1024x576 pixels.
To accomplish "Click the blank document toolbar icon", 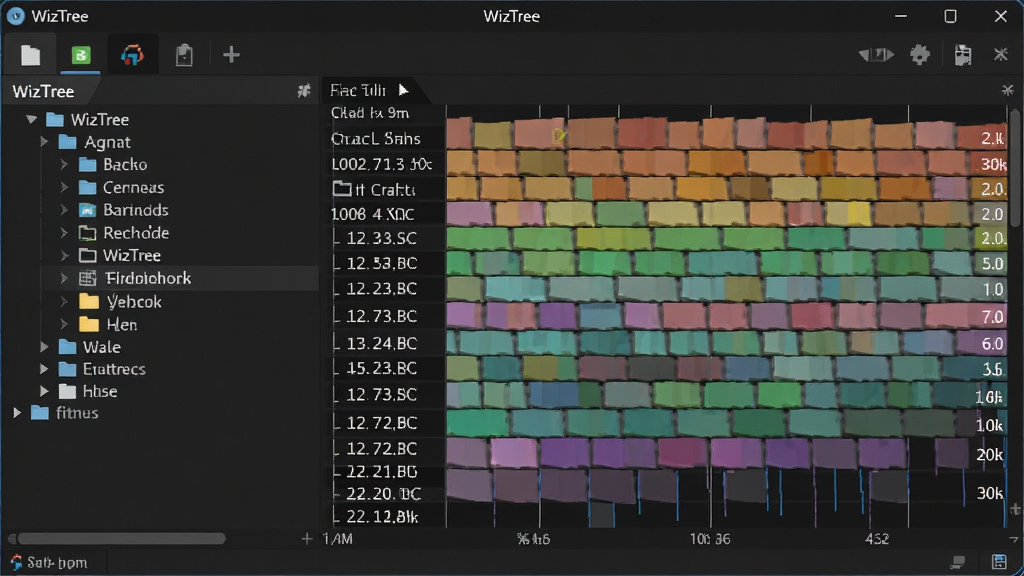I will click(x=30, y=56).
